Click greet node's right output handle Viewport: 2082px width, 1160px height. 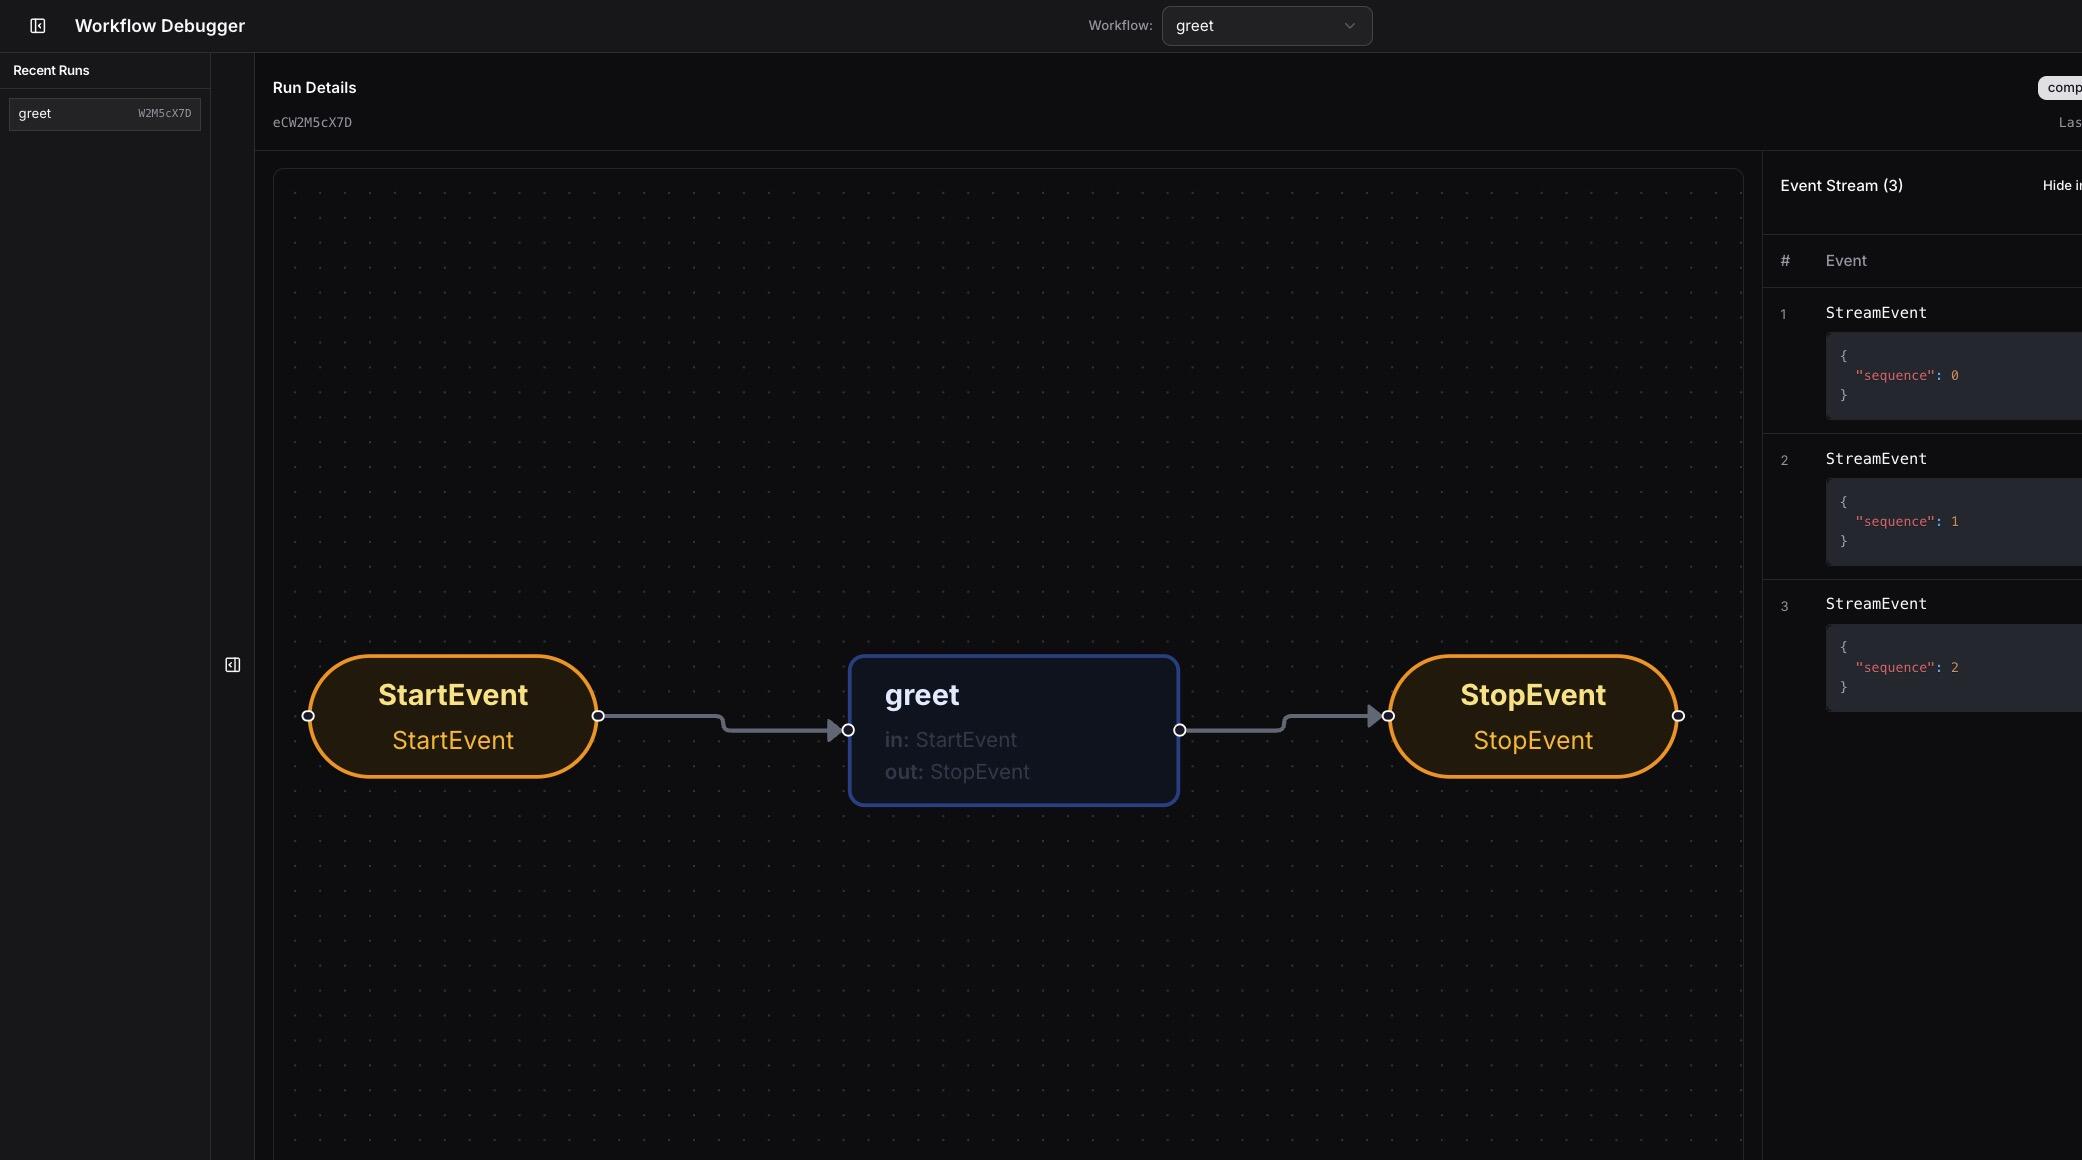click(x=1180, y=730)
